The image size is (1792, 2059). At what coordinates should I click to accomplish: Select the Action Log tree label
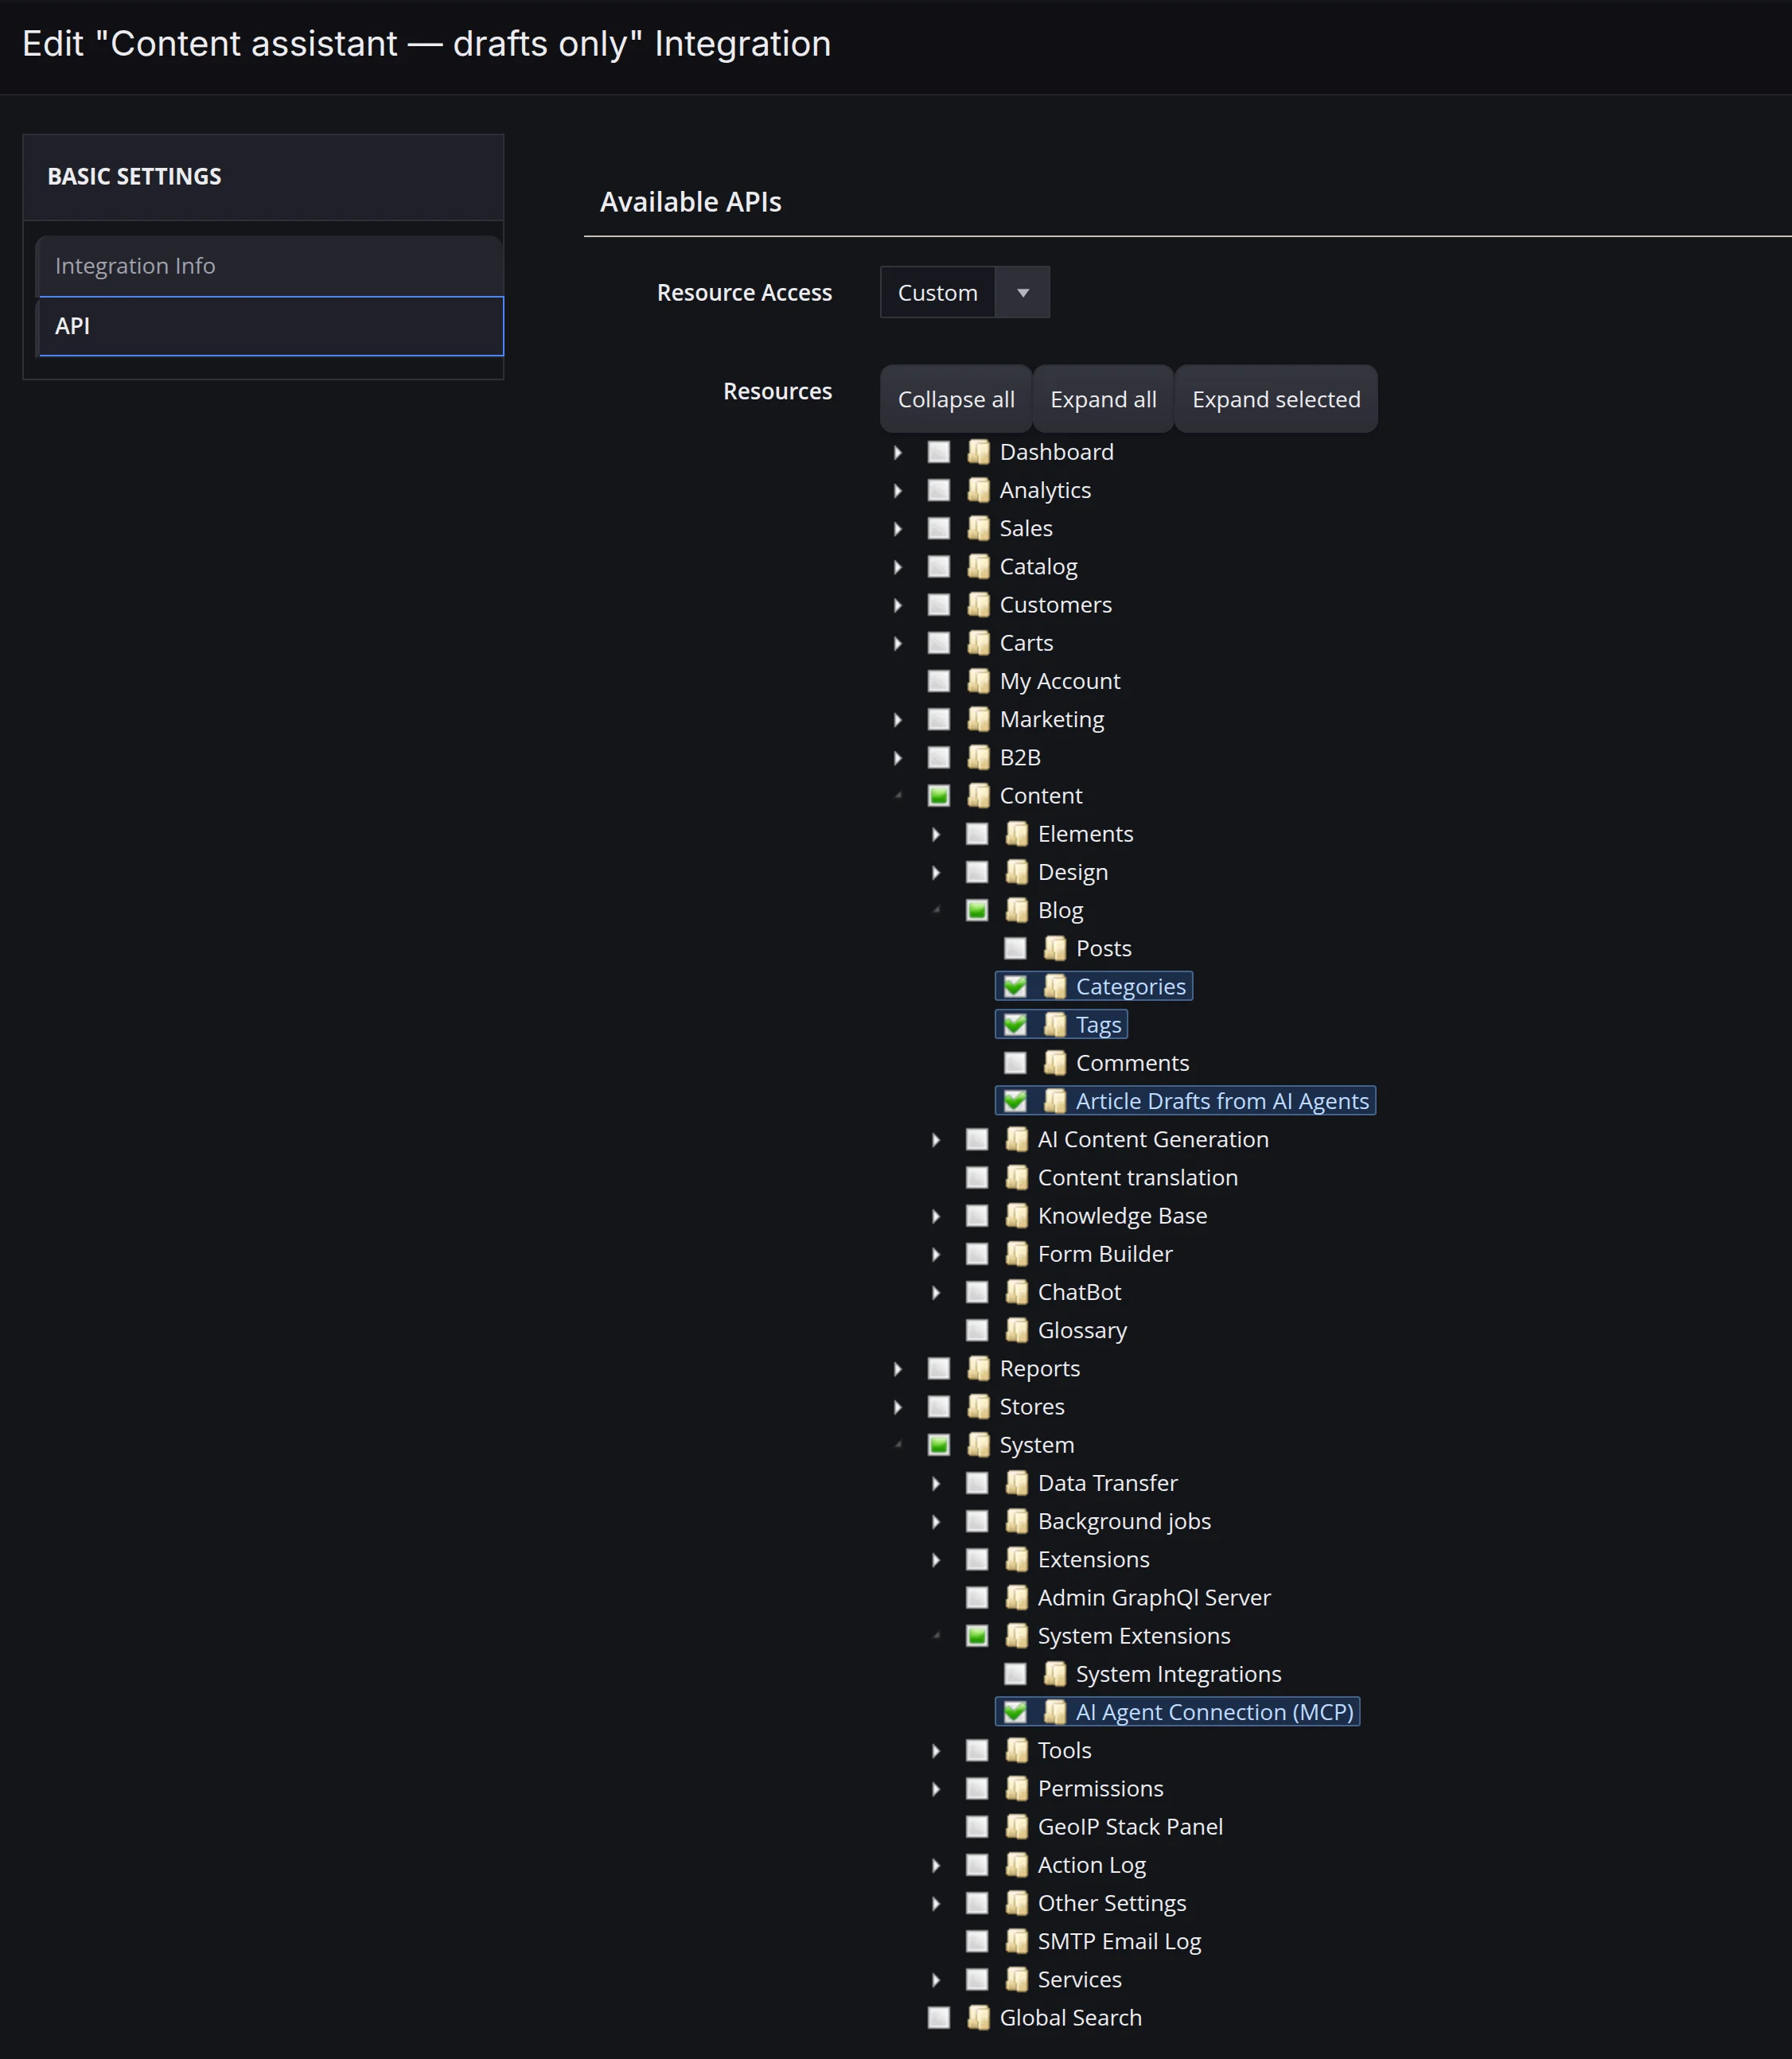coord(1091,1865)
